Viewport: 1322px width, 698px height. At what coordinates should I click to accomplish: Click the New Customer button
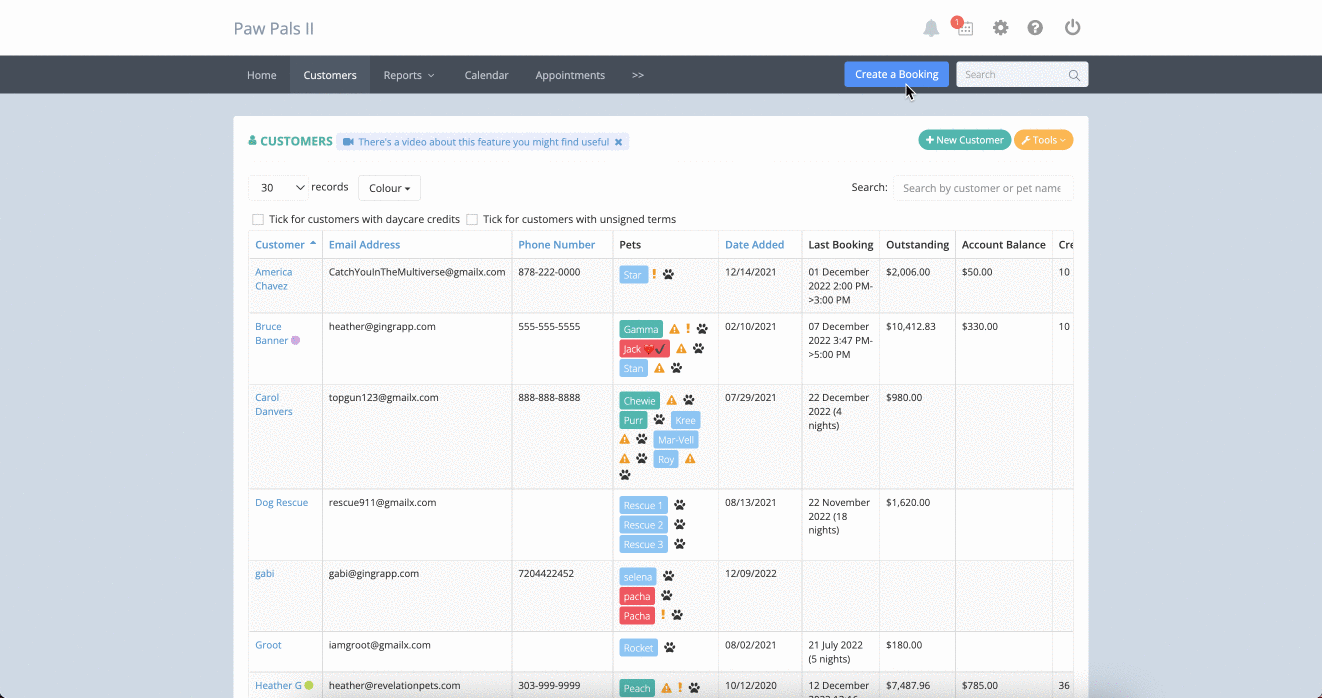click(x=964, y=140)
